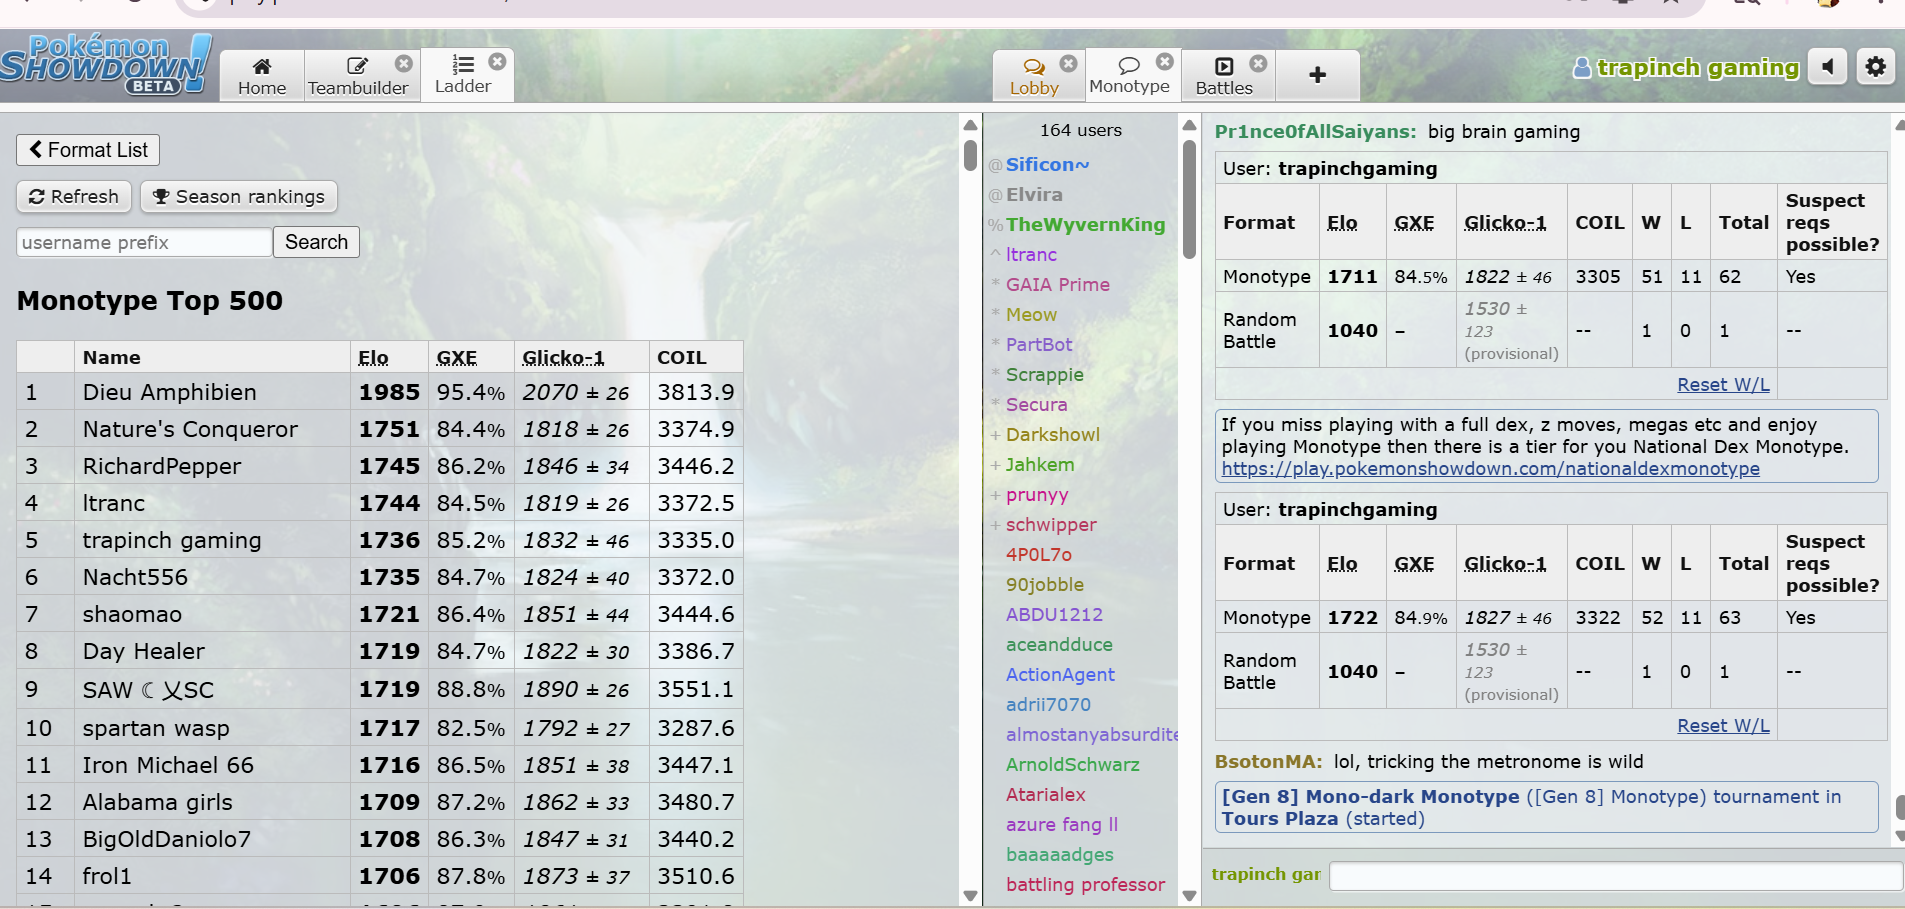Close the Battles tab

pos(1258,64)
